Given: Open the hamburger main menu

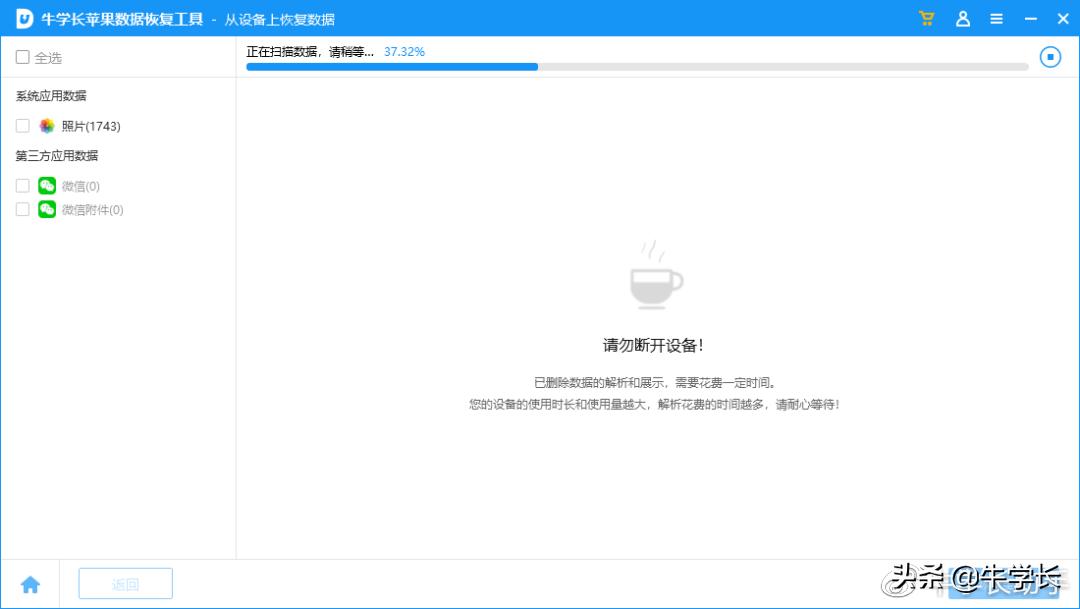Looking at the screenshot, I should pyautogui.click(x=996, y=18).
